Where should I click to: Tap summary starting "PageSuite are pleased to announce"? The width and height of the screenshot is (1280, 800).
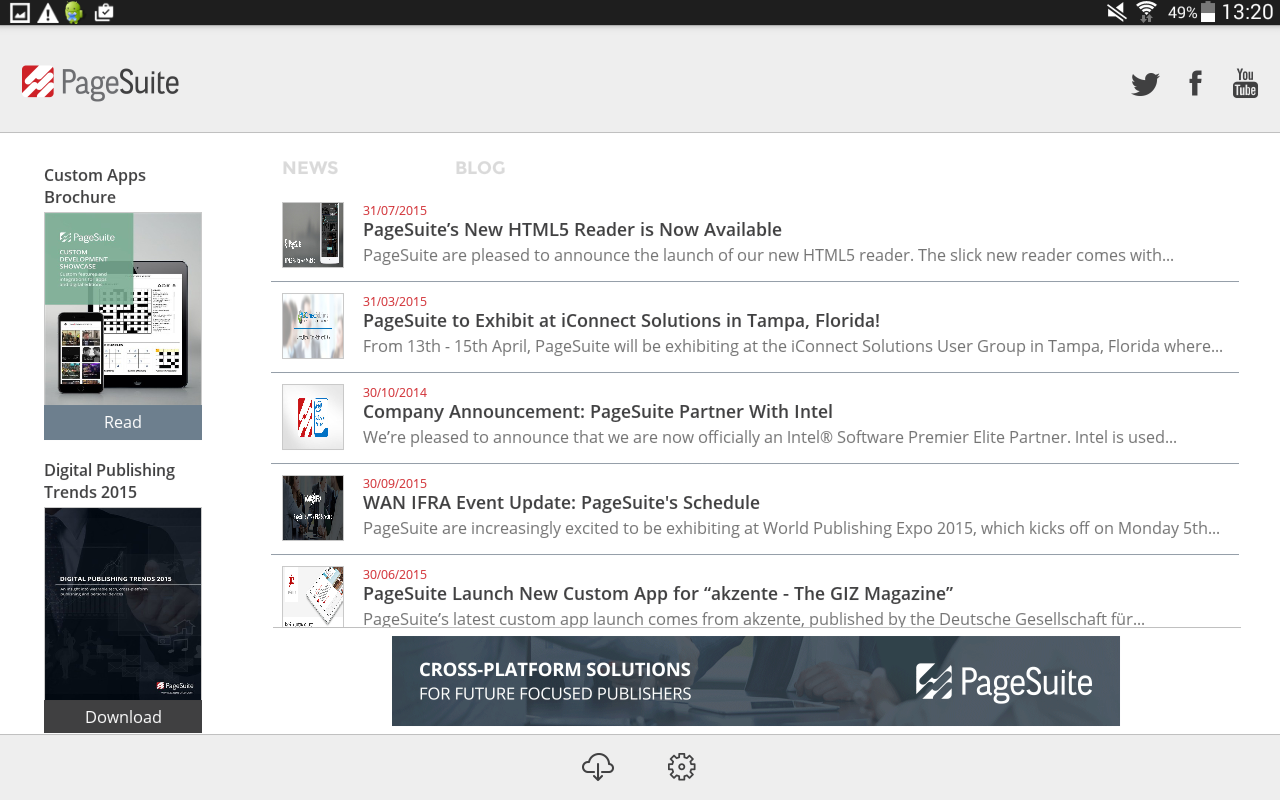click(x=768, y=255)
